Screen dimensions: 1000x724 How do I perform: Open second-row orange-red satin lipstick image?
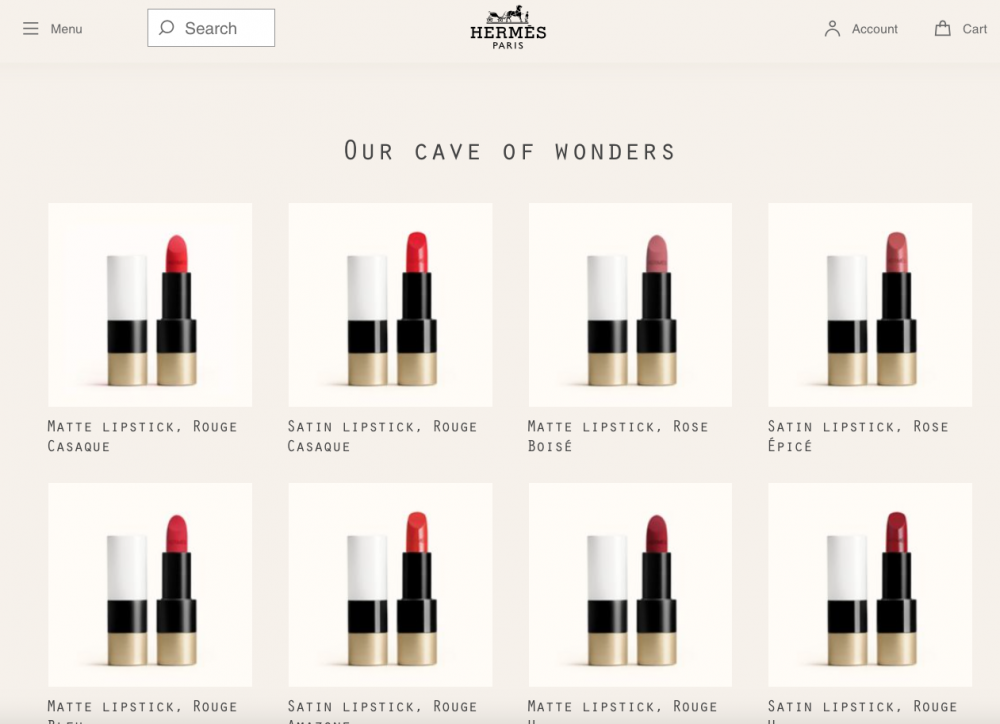(x=390, y=585)
